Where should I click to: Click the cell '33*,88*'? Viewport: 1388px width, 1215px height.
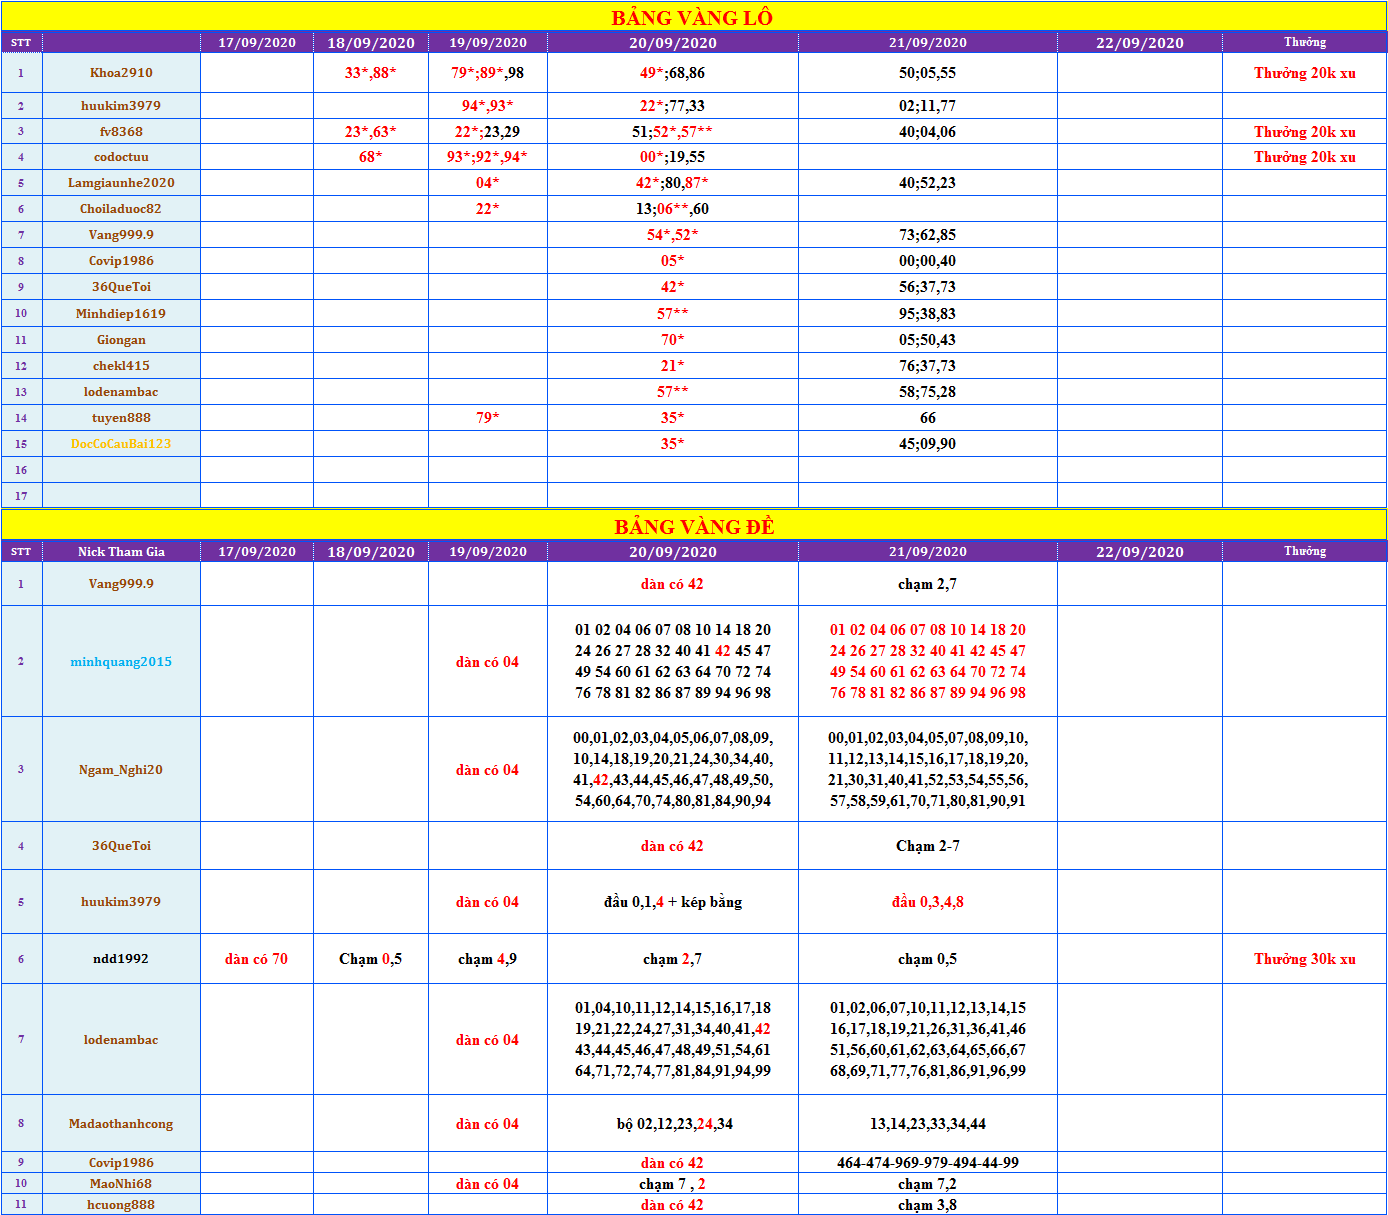coord(371,73)
